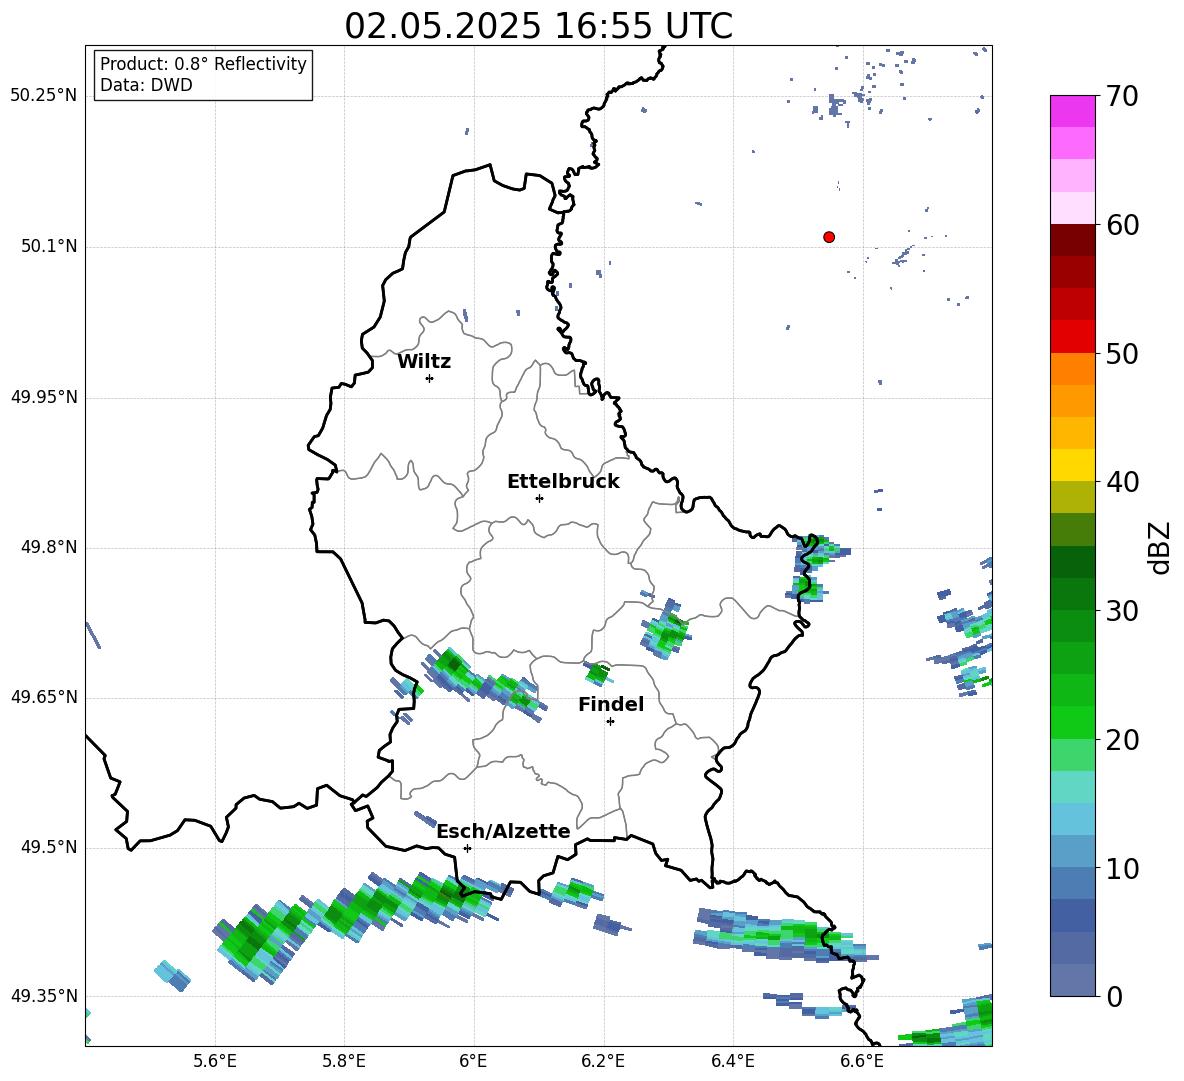Click the Wiltz location cross marker

pos(430,378)
